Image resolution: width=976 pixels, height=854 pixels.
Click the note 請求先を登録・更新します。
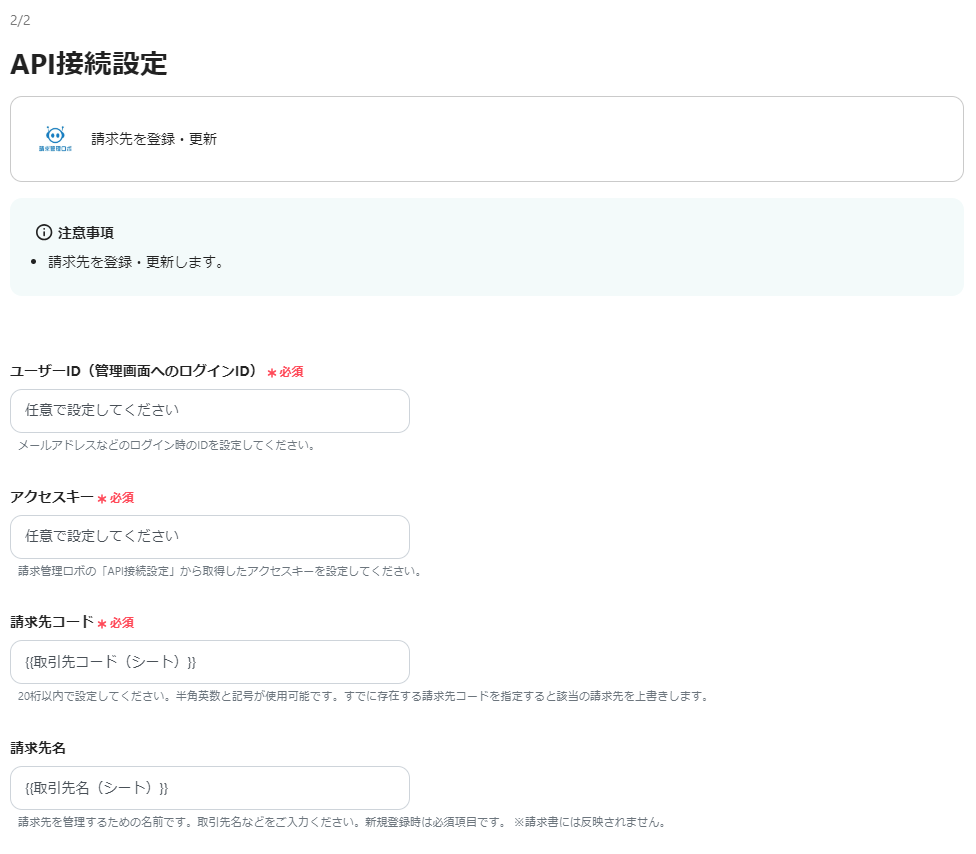click(x=136, y=262)
